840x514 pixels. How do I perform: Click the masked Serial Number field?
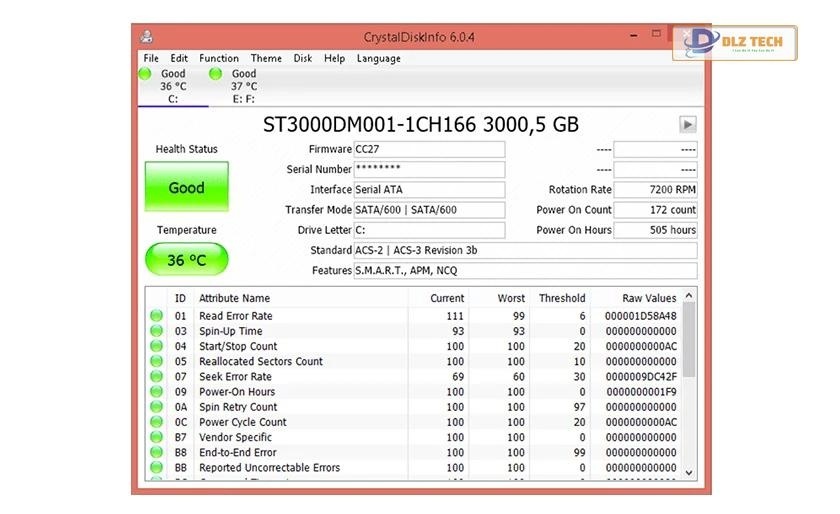pos(429,169)
